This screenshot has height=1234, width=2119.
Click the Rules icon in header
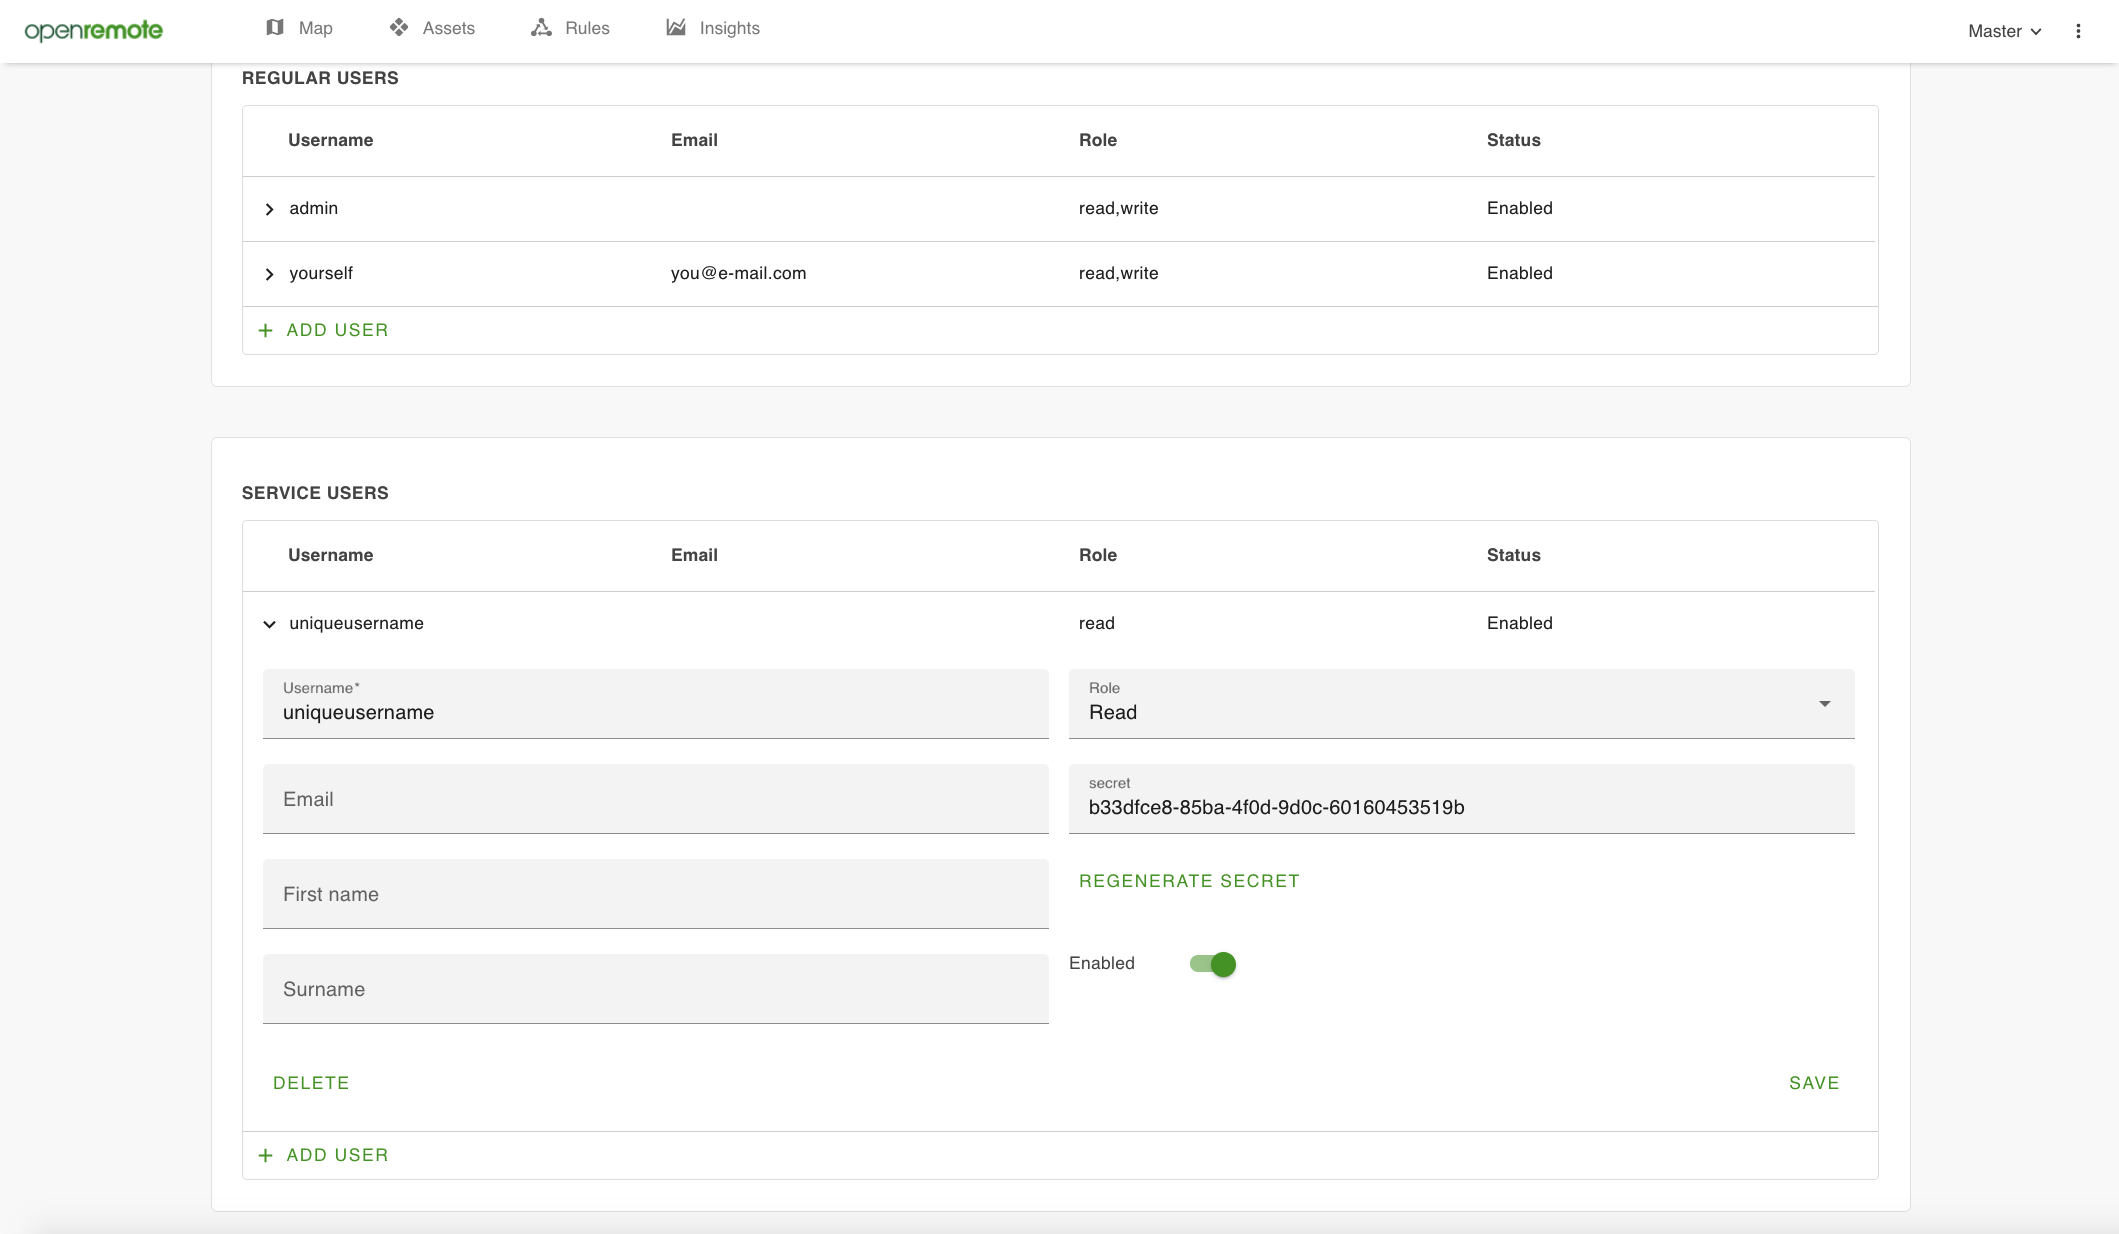(541, 28)
